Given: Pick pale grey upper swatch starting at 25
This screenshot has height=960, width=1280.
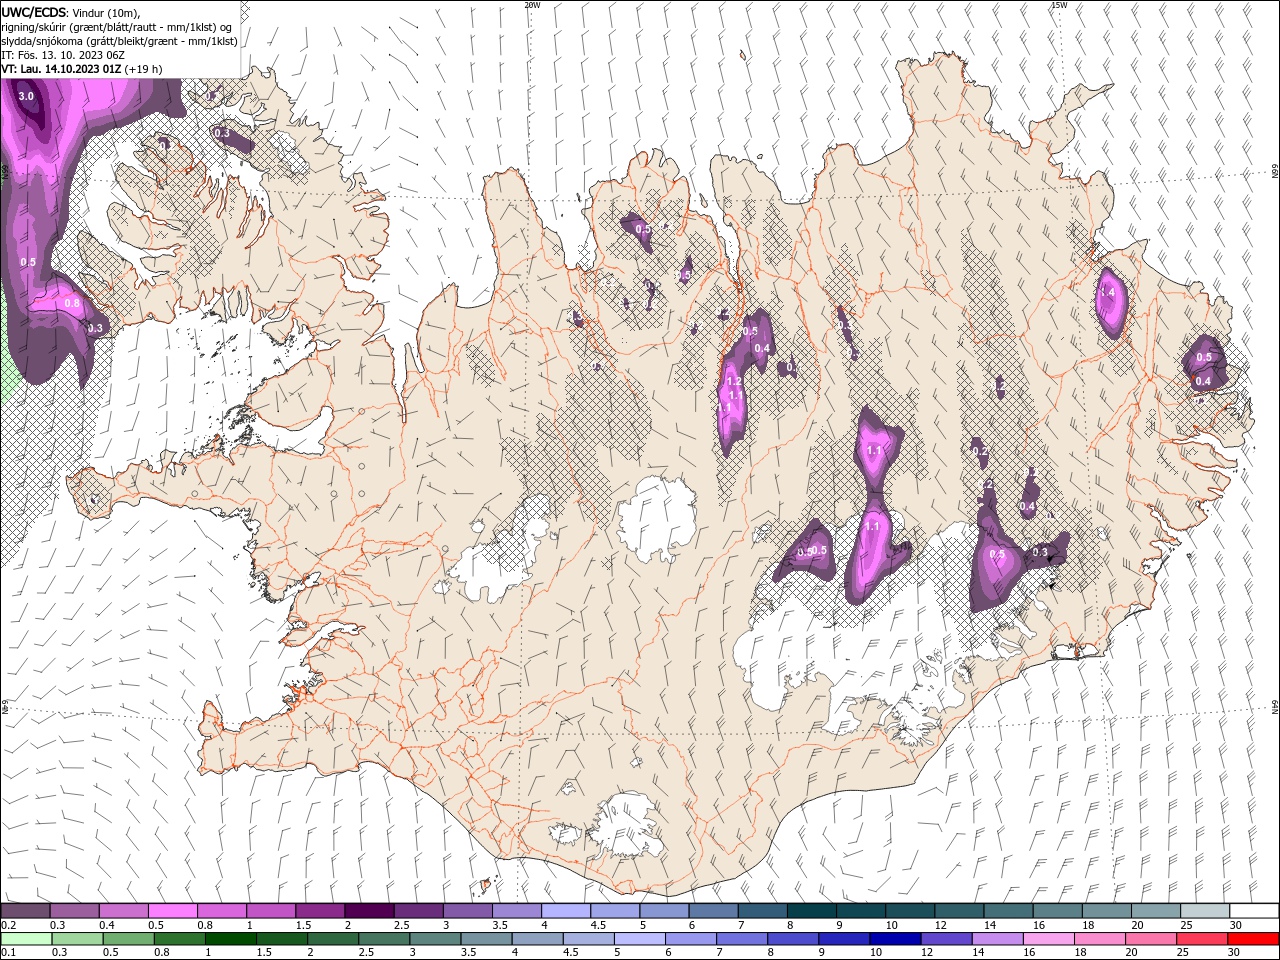Looking at the screenshot, I should coord(1203,911).
